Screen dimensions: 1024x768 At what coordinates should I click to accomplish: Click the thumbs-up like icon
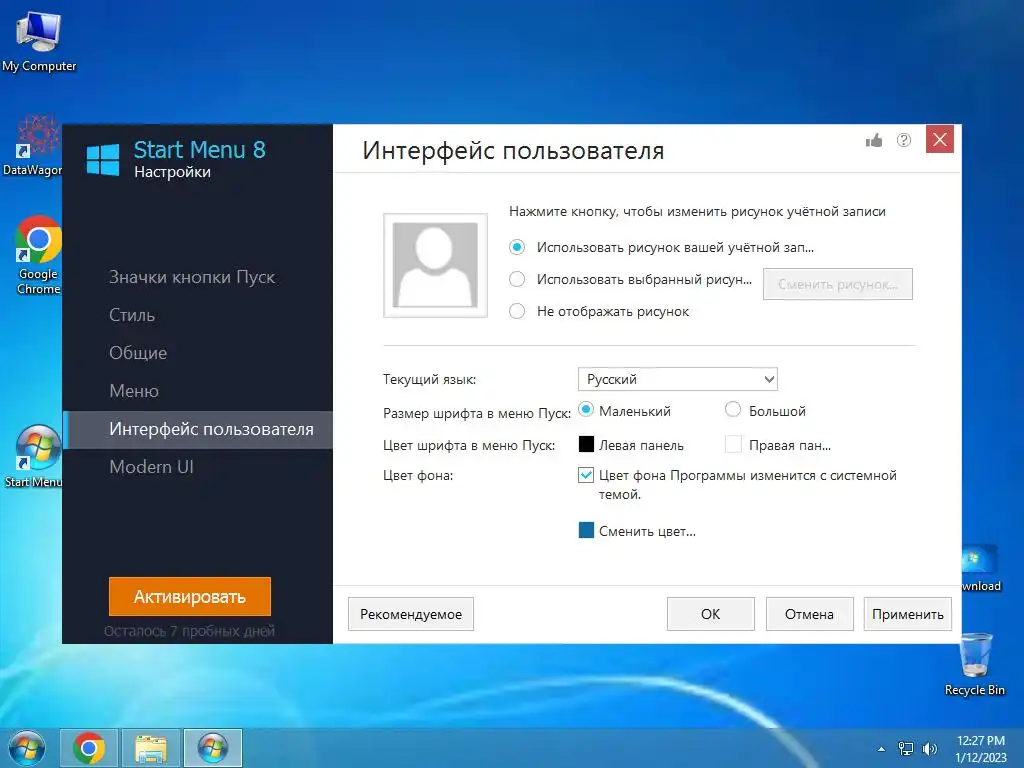pyautogui.click(x=873, y=140)
